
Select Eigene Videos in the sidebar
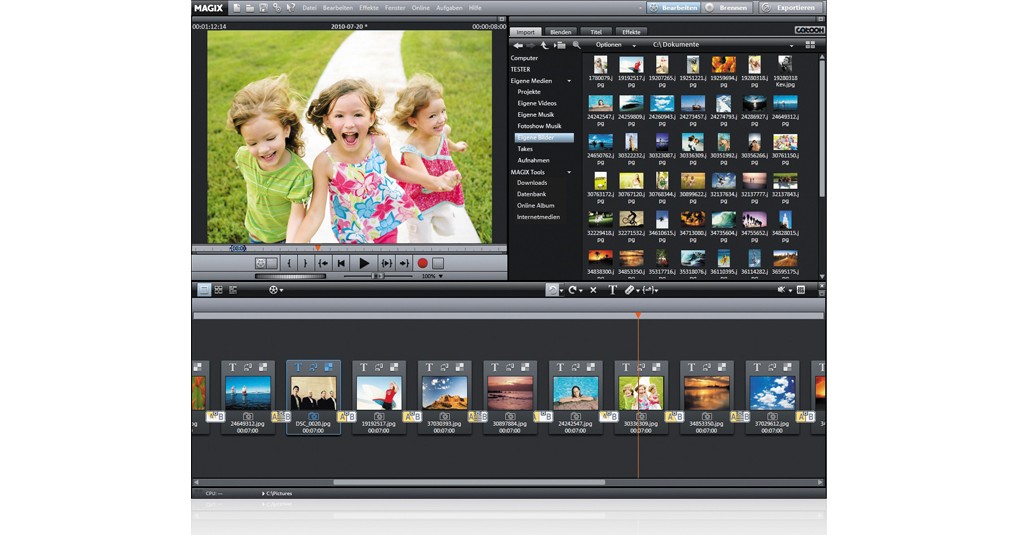(x=537, y=103)
